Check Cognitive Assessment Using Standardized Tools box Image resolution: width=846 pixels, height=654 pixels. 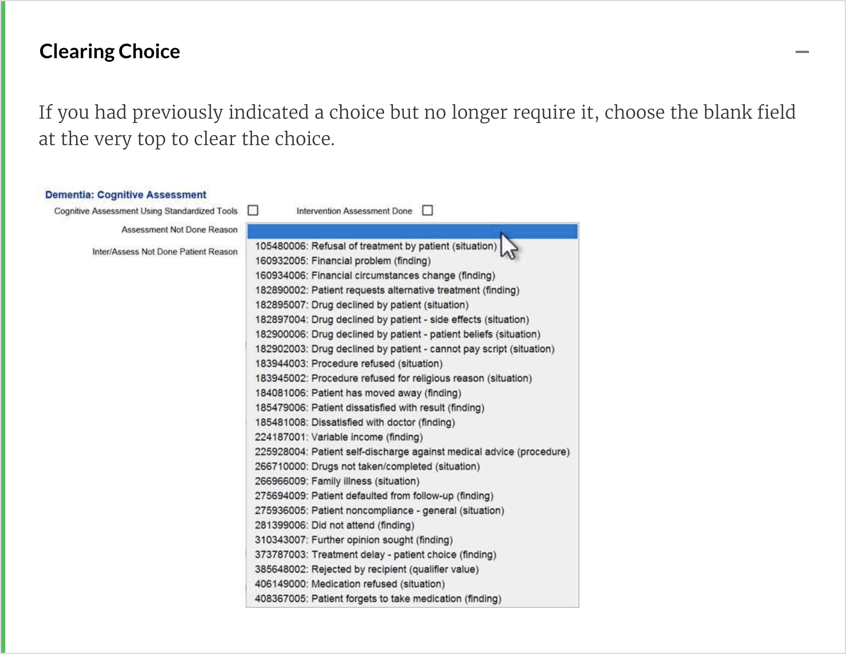pyautogui.click(x=253, y=211)
